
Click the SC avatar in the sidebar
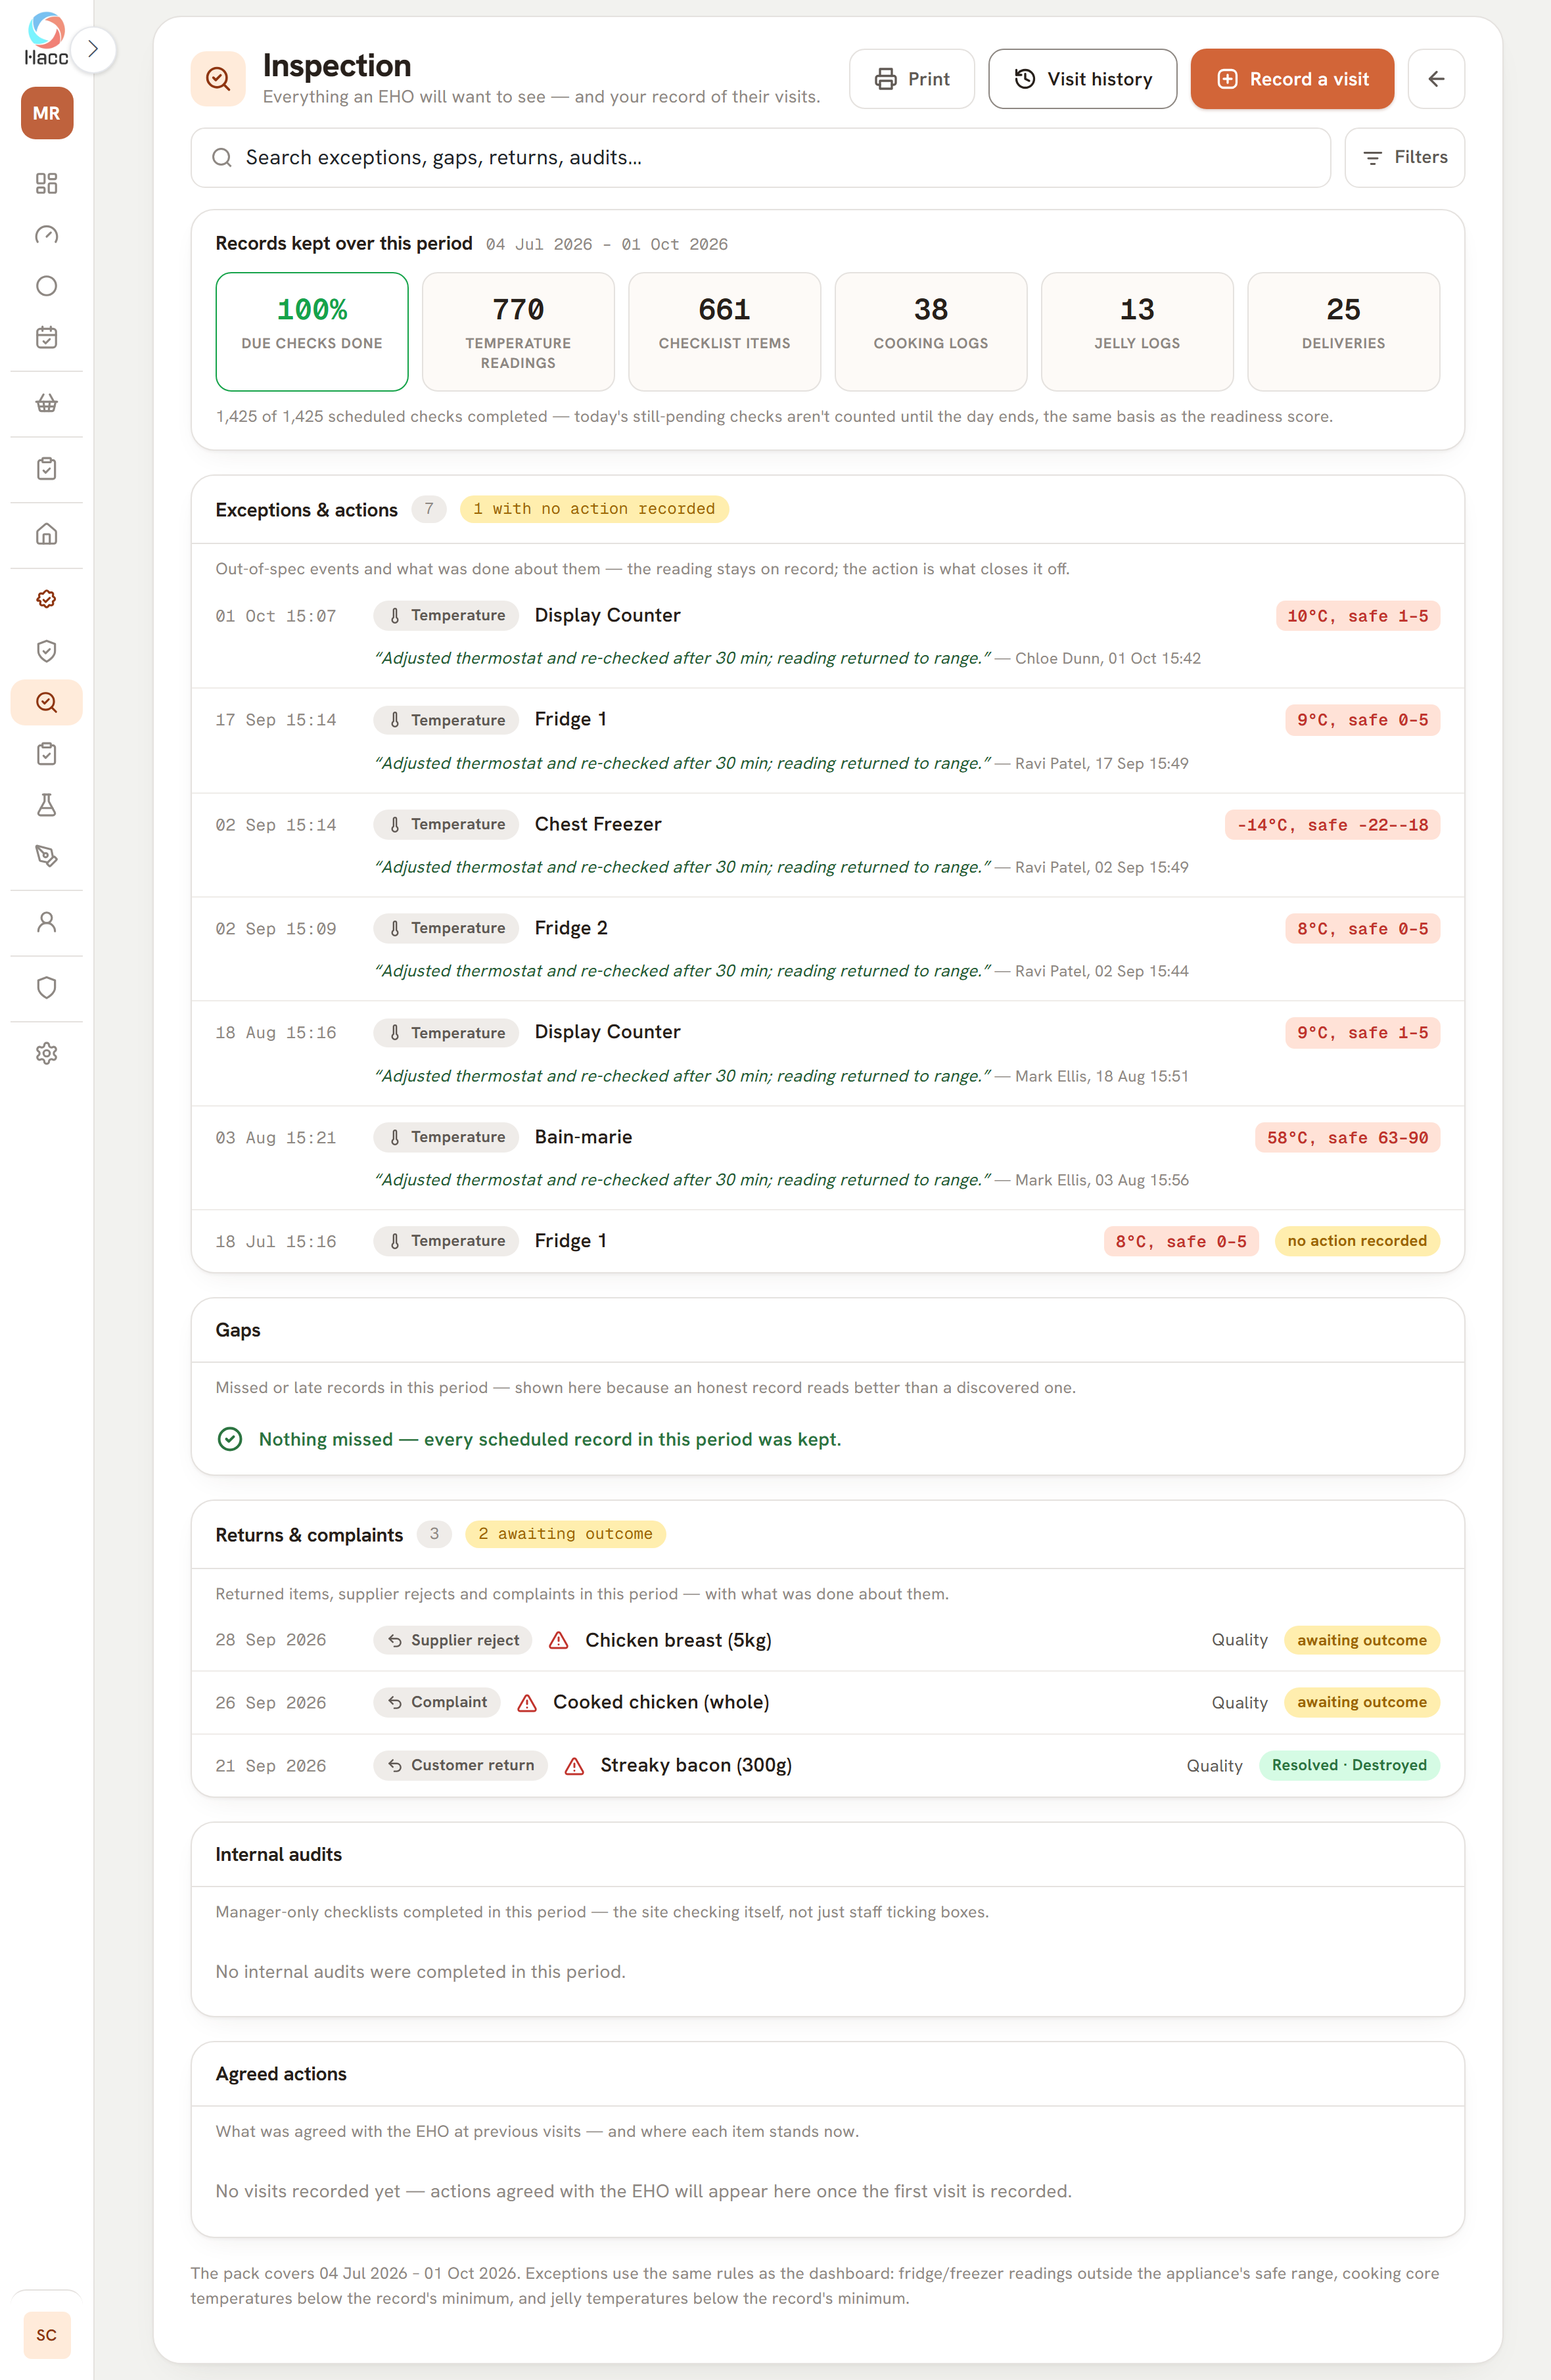point(46,2335)
